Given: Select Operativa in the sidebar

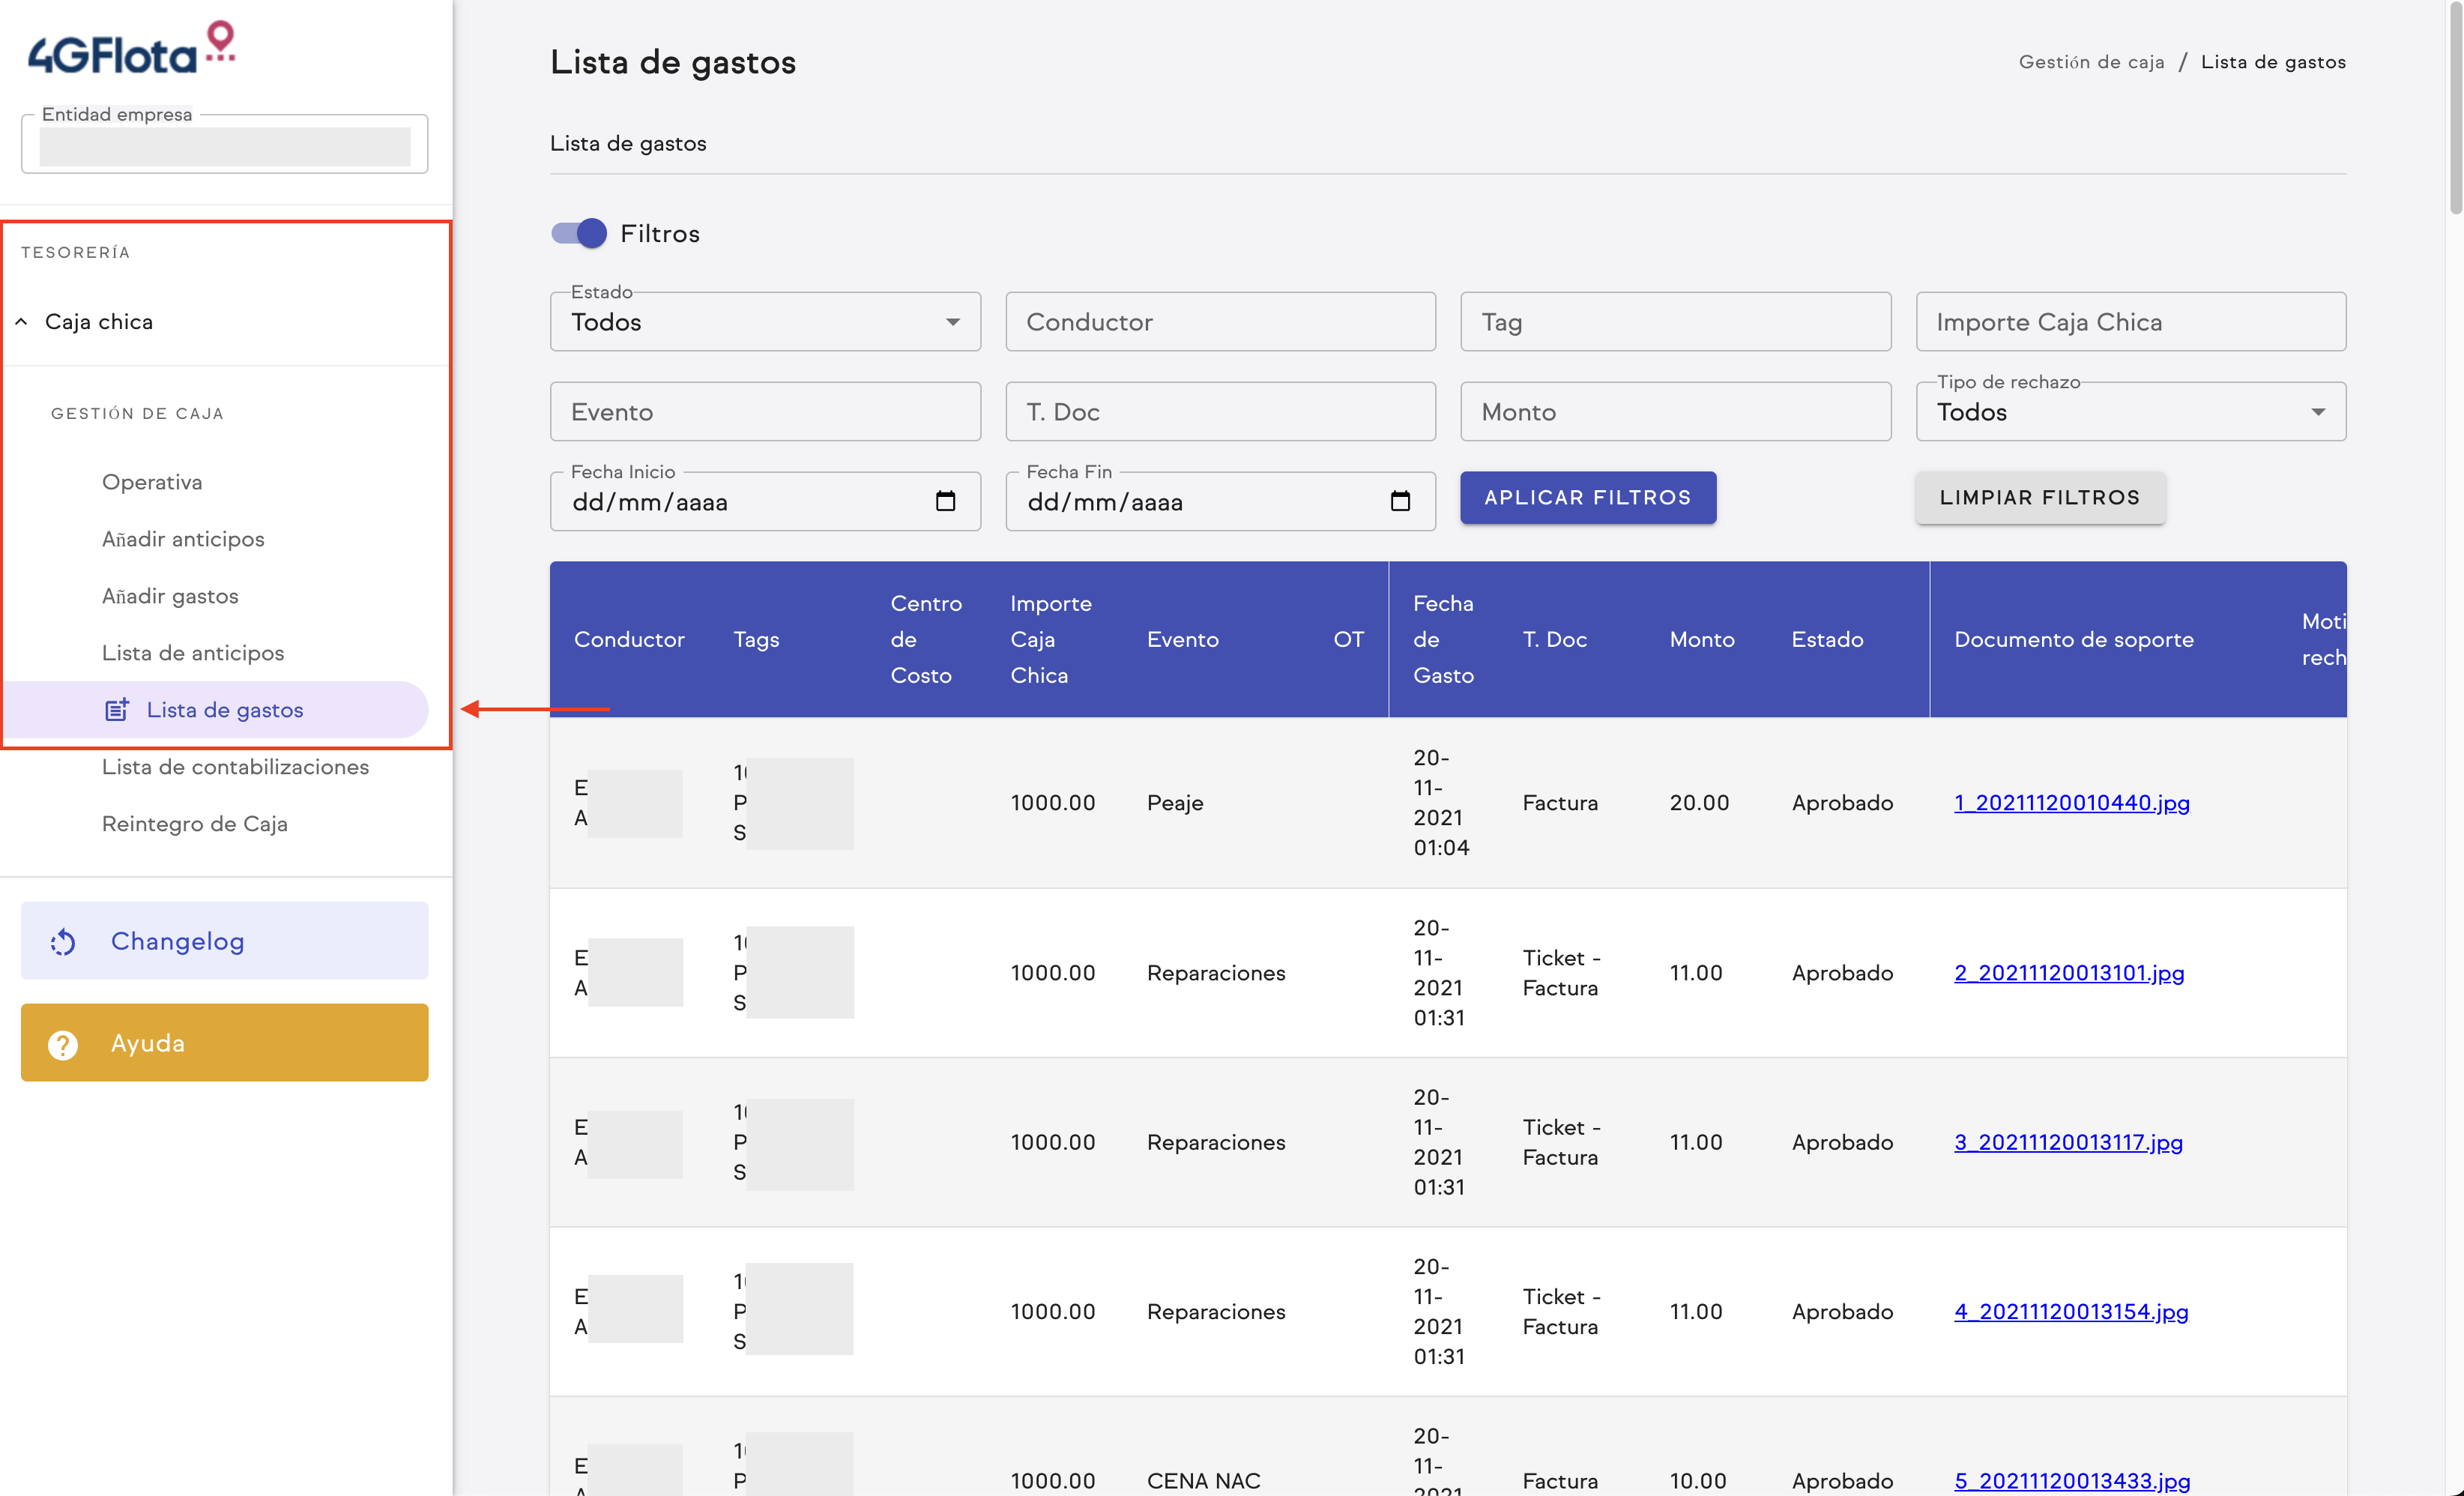Looking at the screenshot, I should click(x=152, y=481).
